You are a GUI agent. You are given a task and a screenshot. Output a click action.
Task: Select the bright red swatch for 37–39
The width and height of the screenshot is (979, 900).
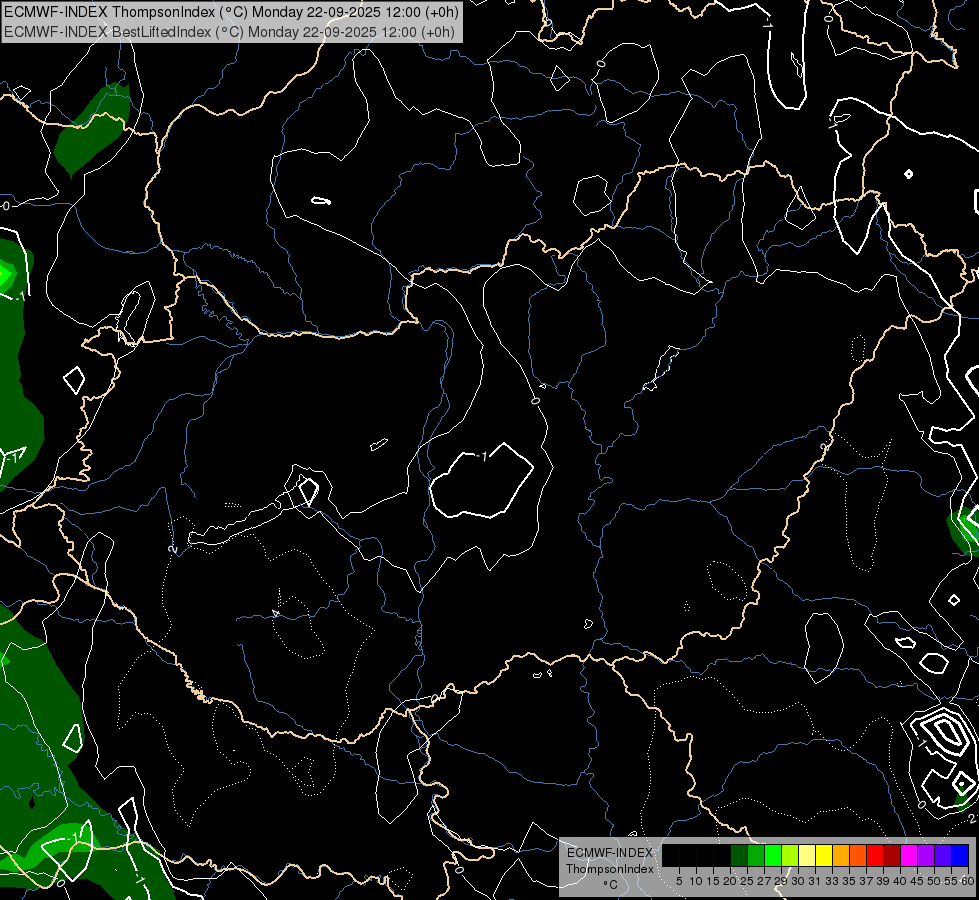[x=875, y=855]
